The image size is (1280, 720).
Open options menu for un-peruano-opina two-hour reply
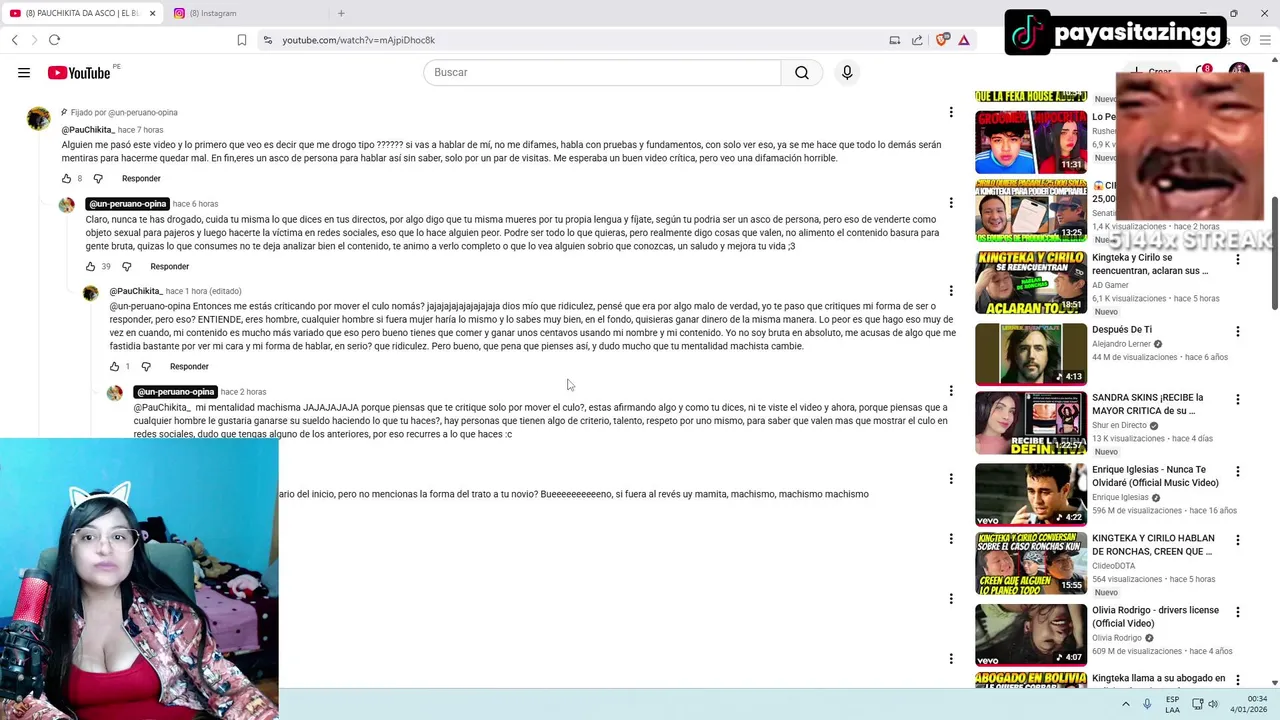(x=951, y=391)
